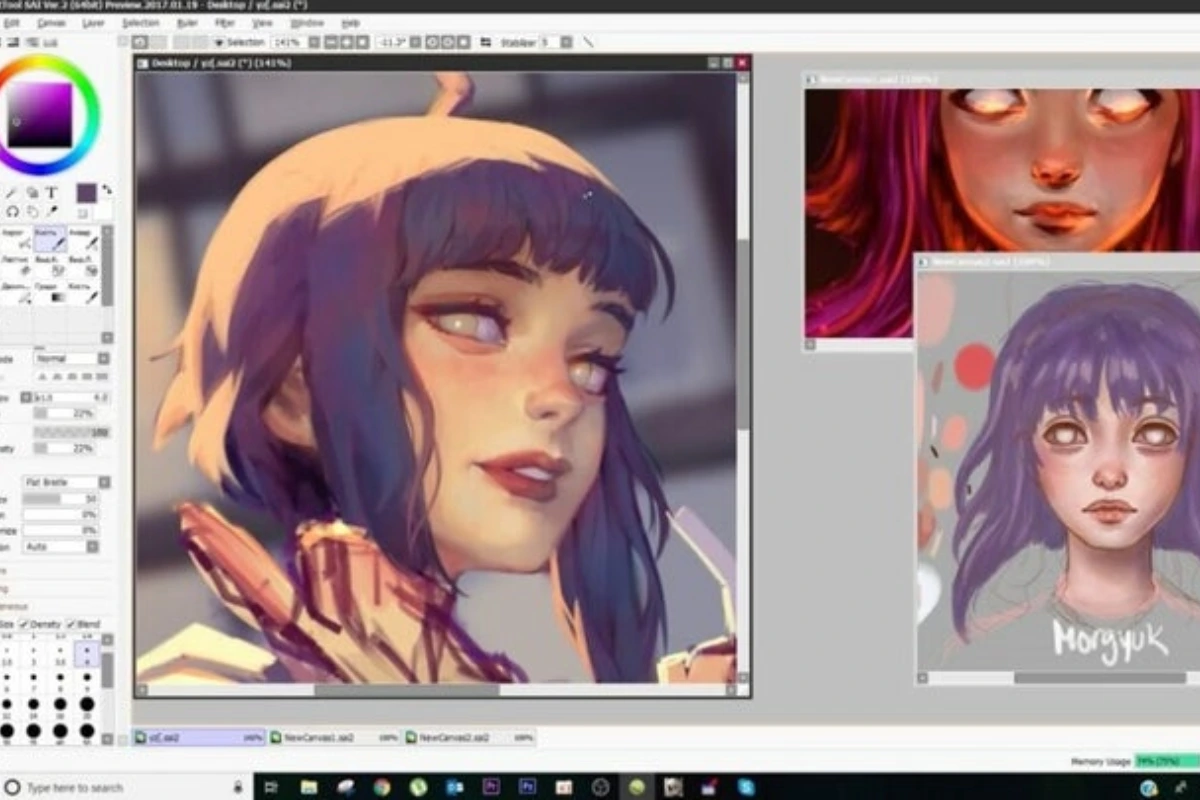
Task: Select the Text tool
Action: point(52,192)
